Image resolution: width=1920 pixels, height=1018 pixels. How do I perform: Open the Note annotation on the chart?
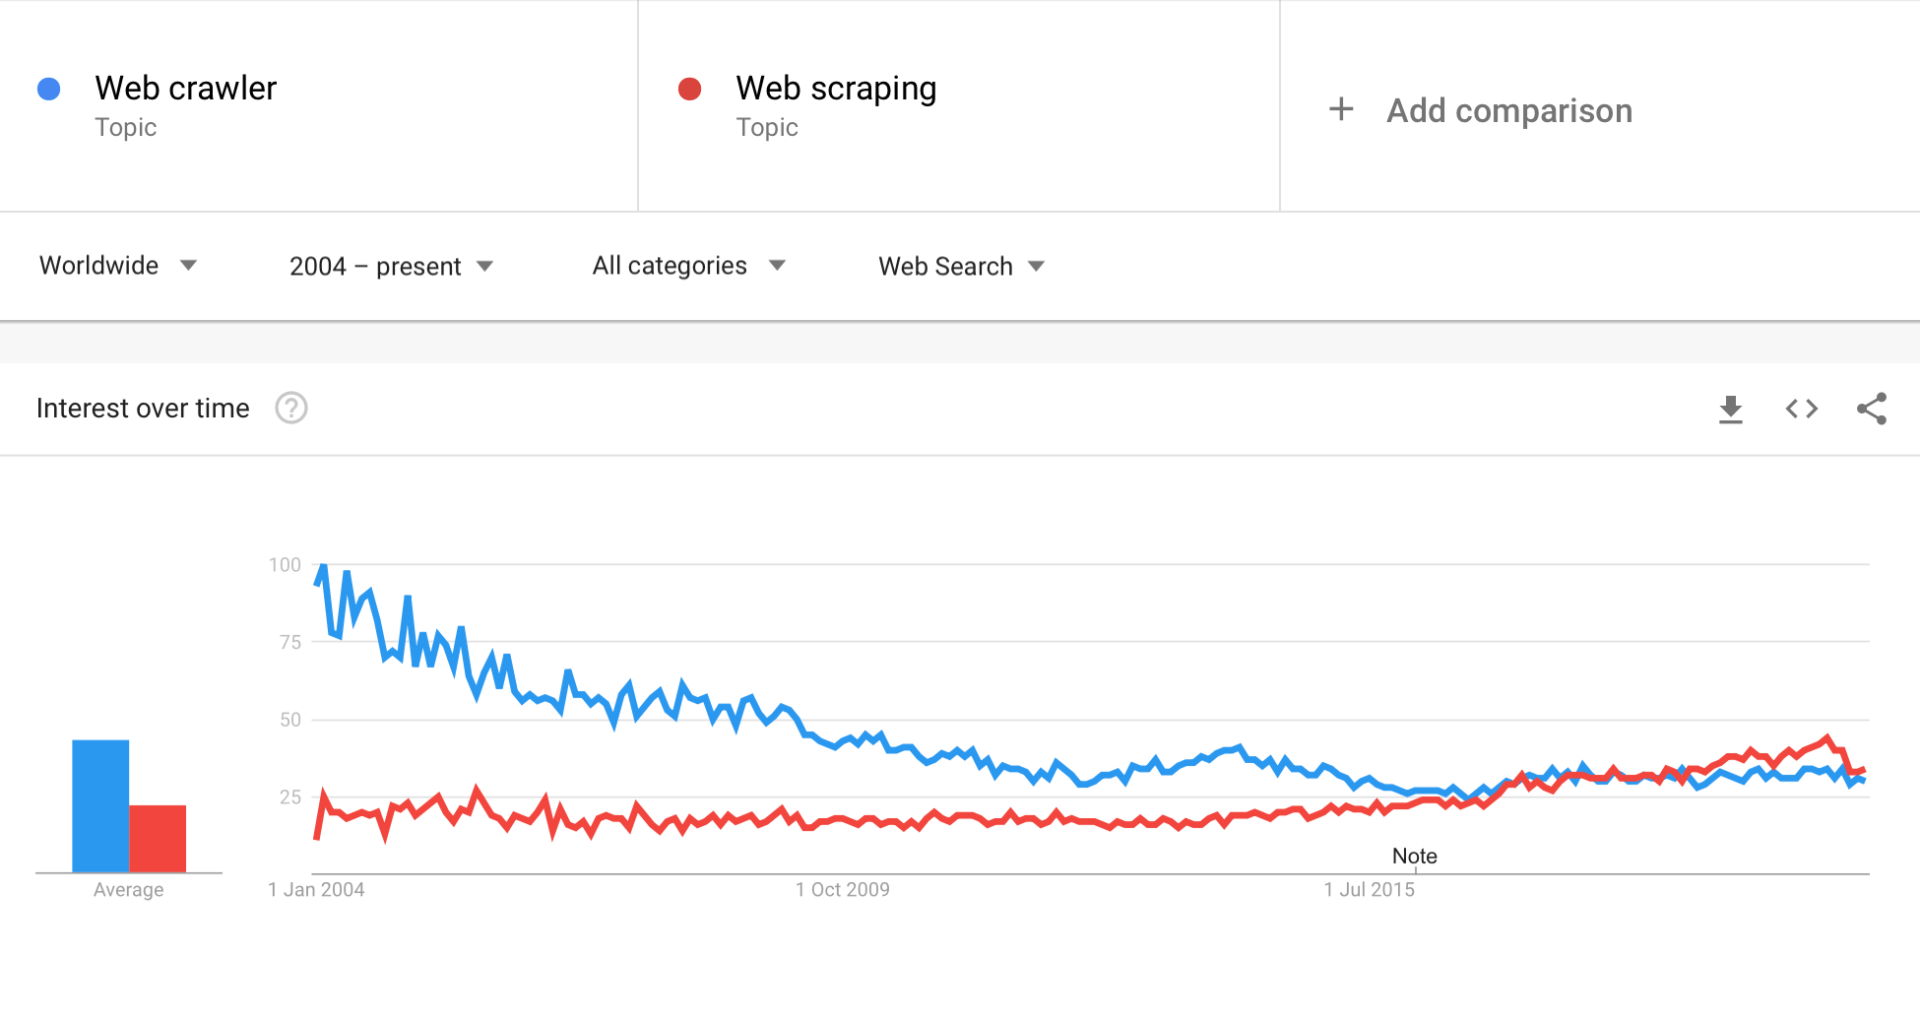[1414, 856]
